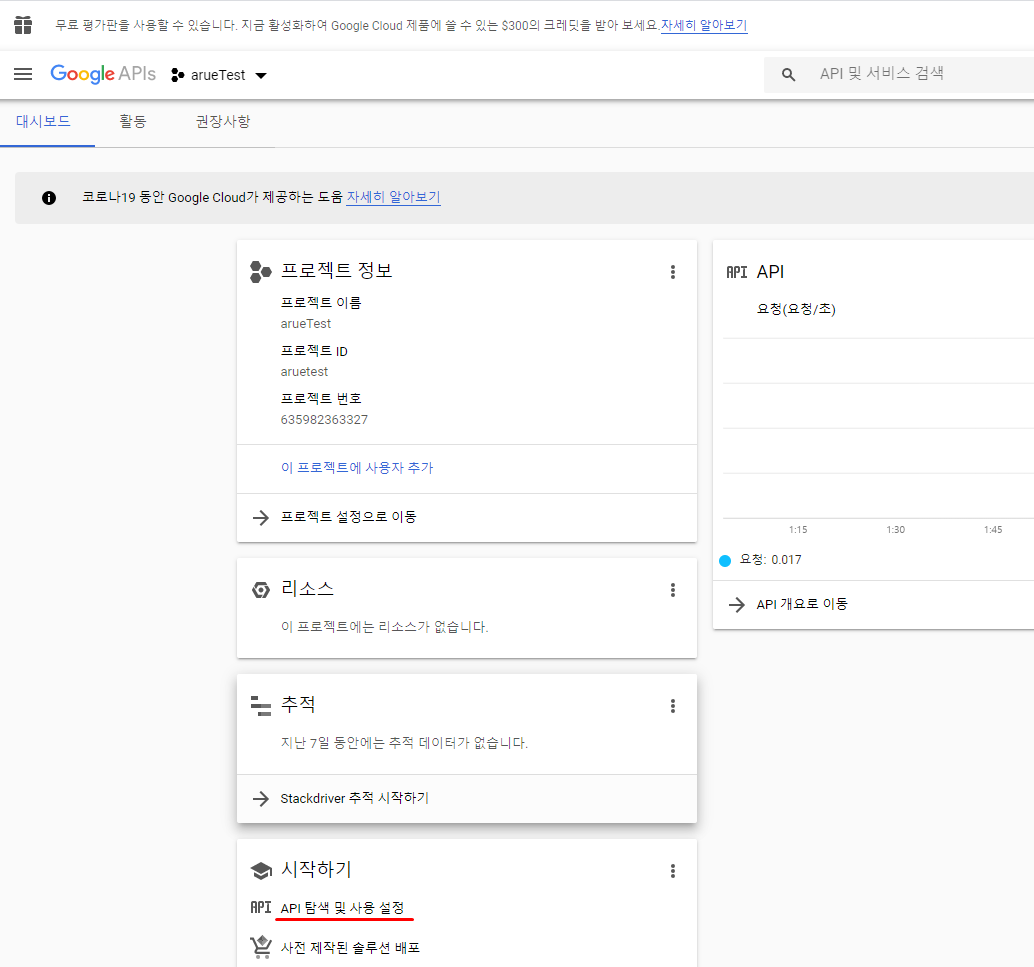Image resolution: width=1034 pixels, height=967 pixels.
Task: Click the graduation cap icon beside 시작하기
Action: (x=261, y=871)
